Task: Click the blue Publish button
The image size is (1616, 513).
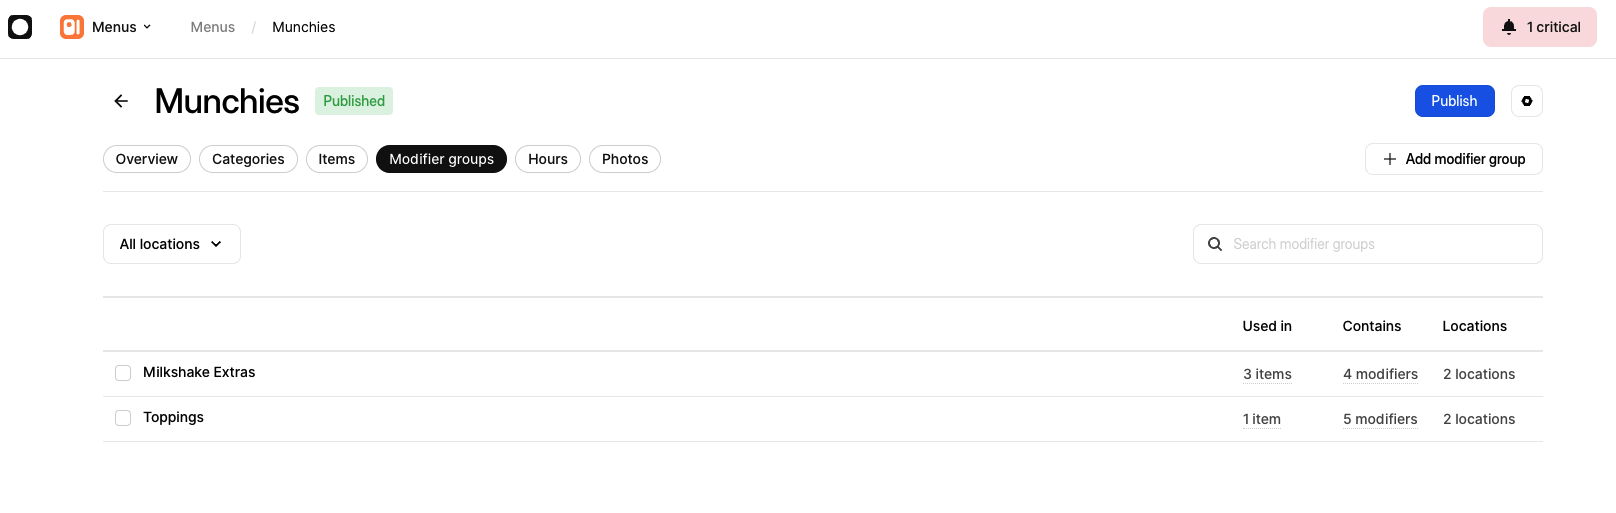Action: [1454, 101]
